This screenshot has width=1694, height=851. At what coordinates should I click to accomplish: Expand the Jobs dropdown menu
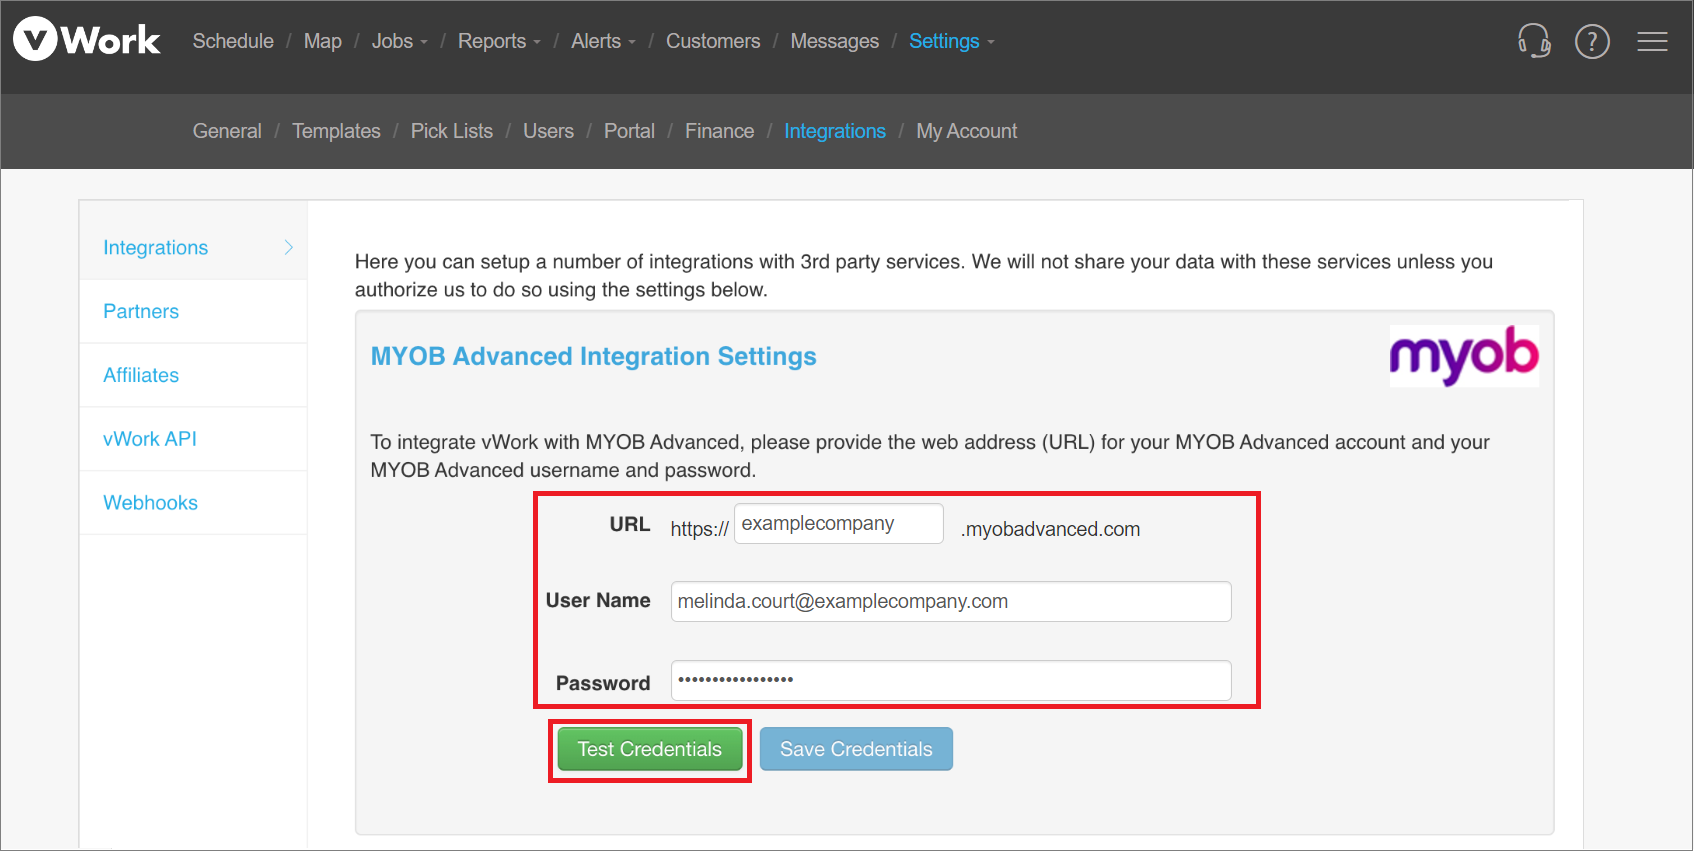[399, 41]
